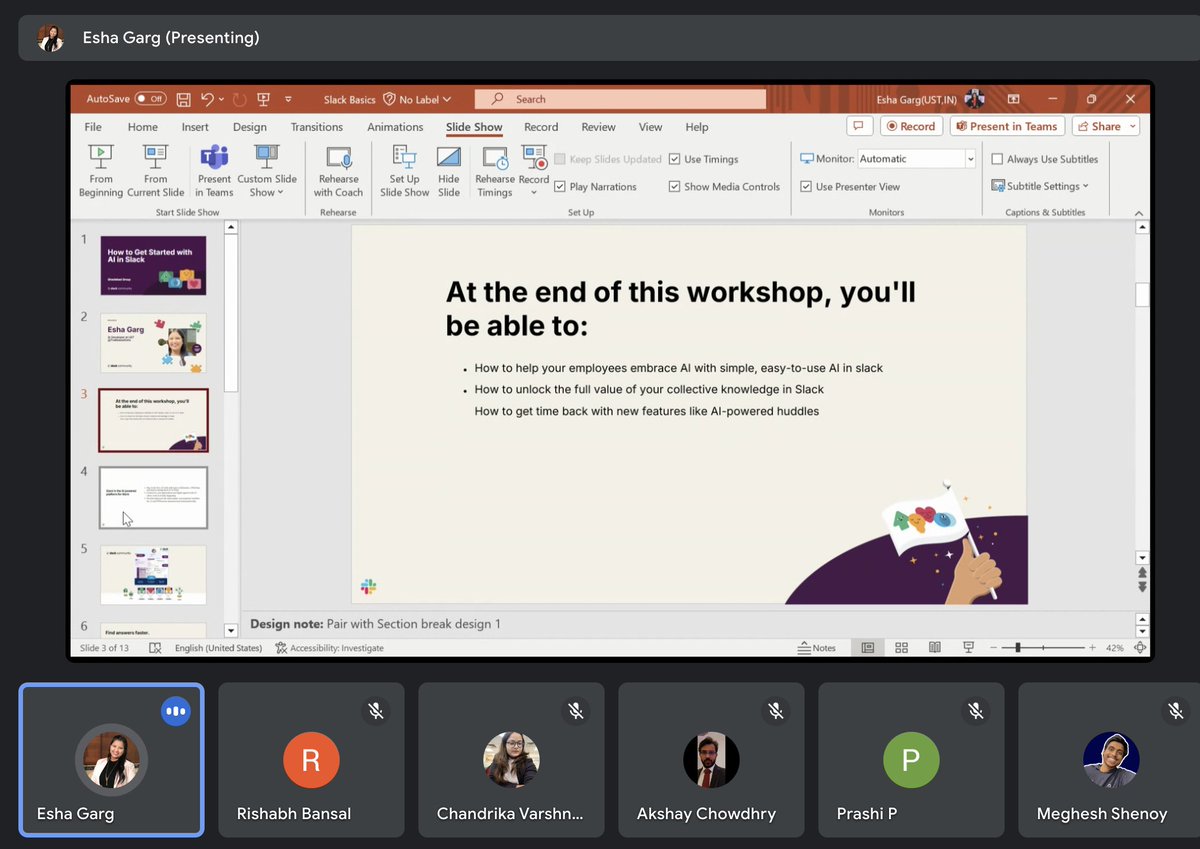Open the Design tab
Viewport: 1200px width, 849px height.
(x=249, y=127)
